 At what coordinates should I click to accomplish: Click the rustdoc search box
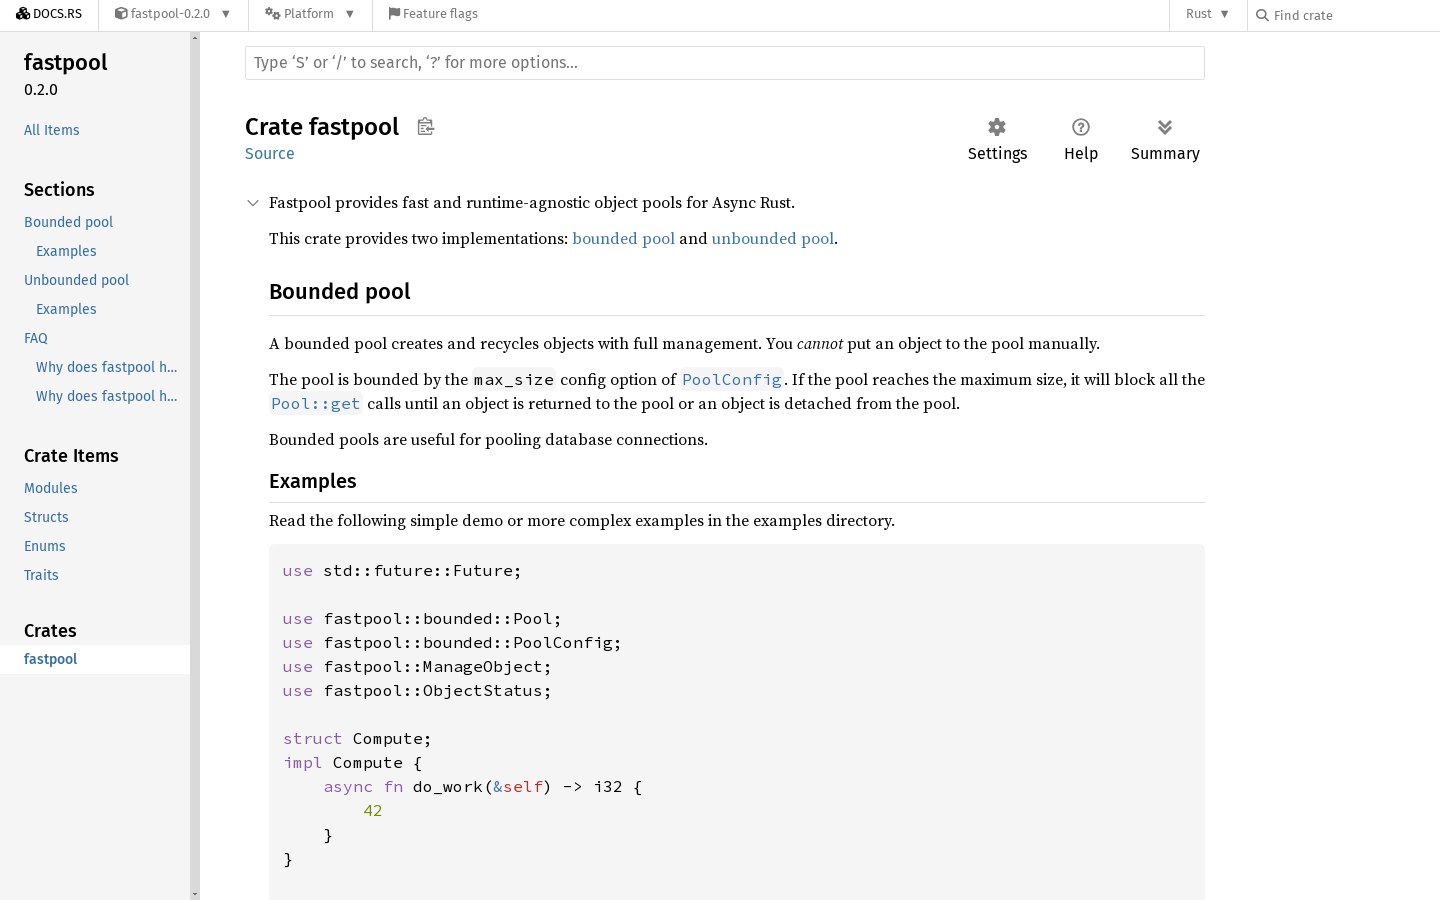tap(725, 62)
